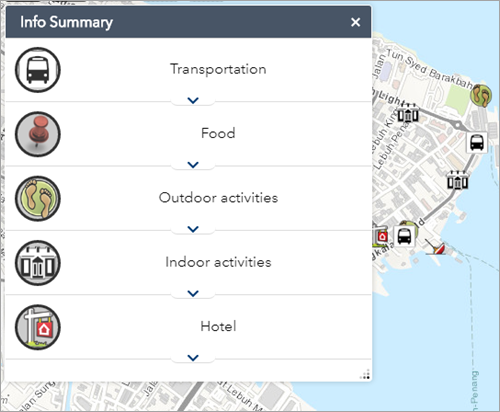Close the Info Summary panel
The image size is (500, 412).
tap(355, 22)
